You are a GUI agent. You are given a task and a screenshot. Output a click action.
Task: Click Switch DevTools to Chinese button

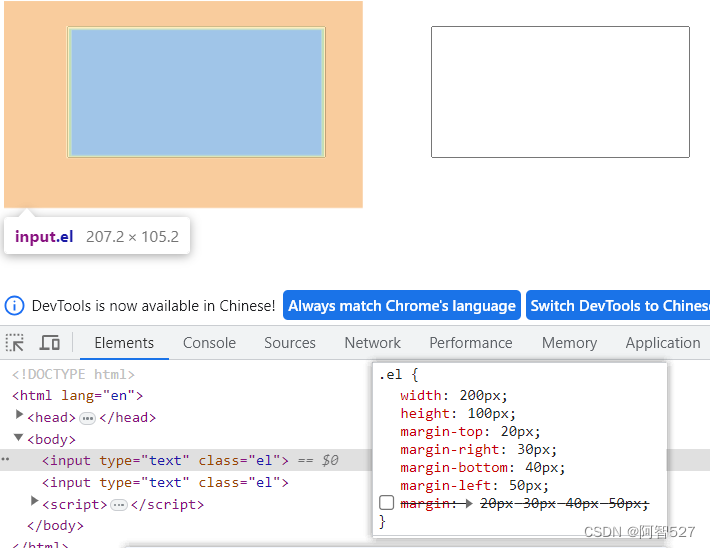pos(618,306)
